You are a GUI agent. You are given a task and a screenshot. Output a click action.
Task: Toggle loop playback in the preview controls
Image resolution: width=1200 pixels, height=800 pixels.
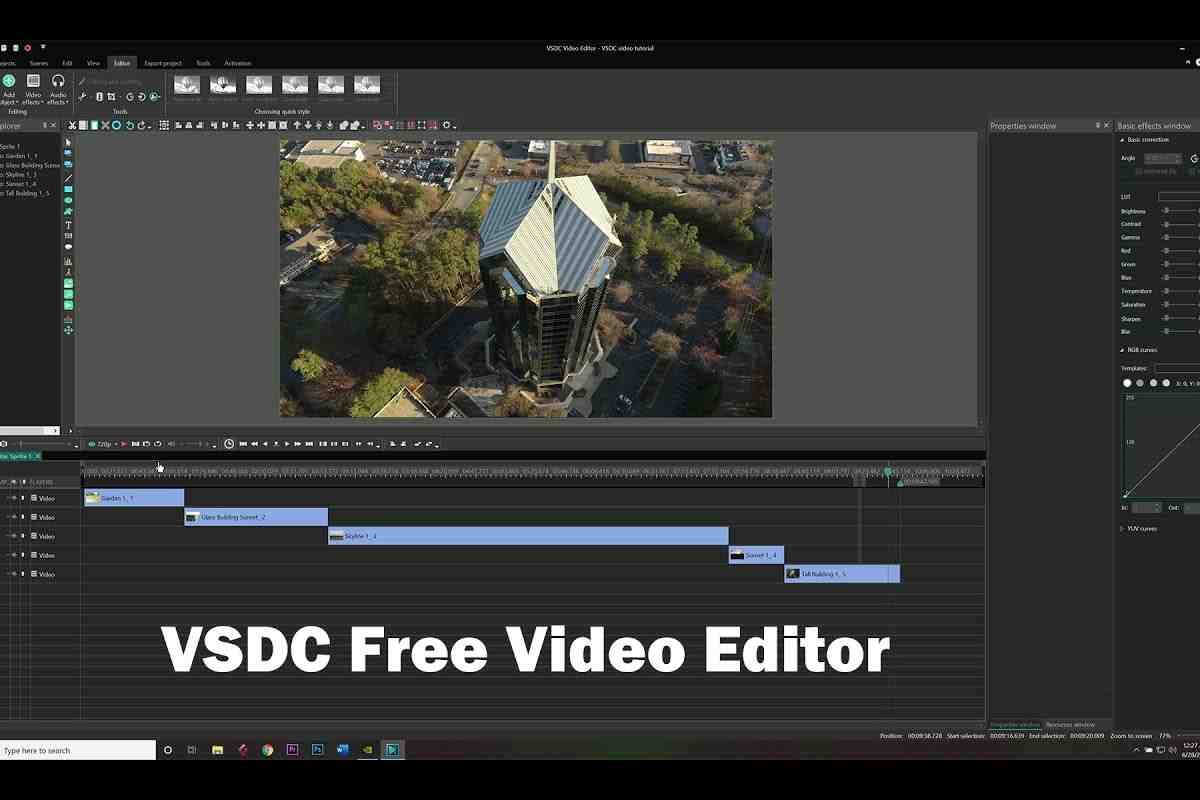tap(158, 444)
